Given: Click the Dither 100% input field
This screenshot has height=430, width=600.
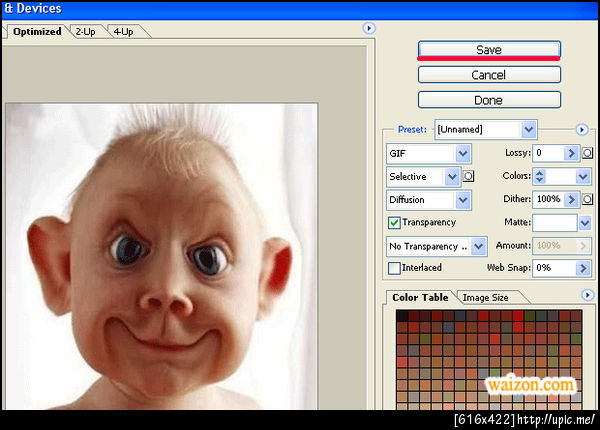Looking at the screenshot, I should pos(549,199).
